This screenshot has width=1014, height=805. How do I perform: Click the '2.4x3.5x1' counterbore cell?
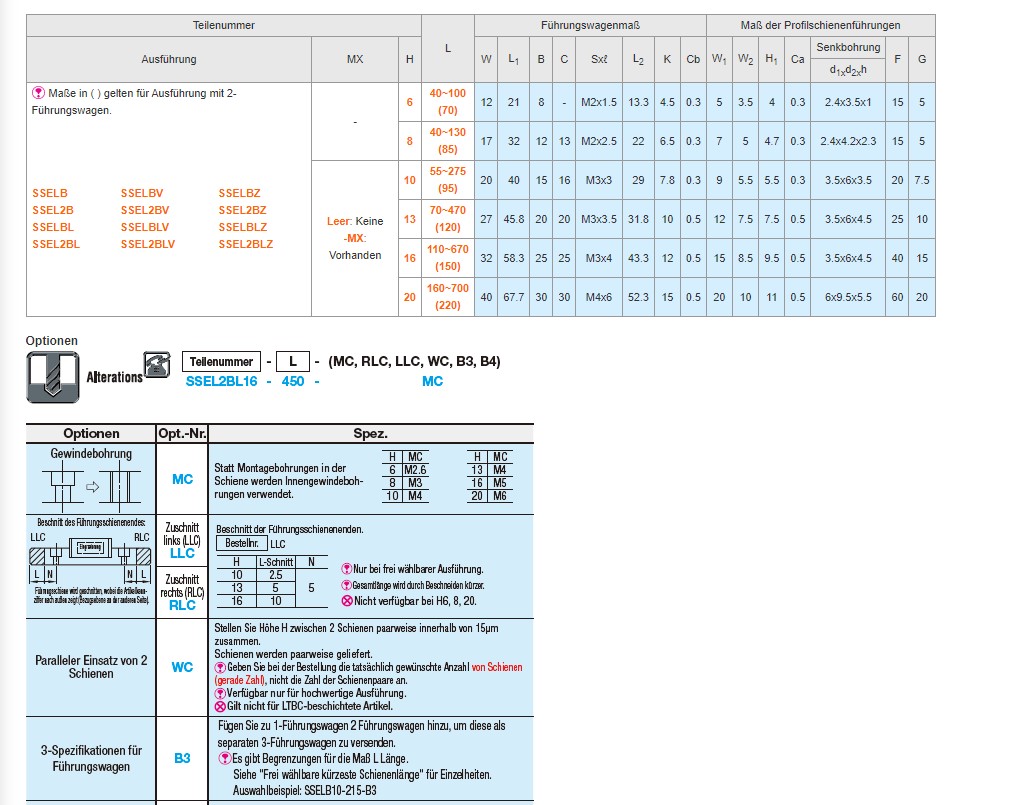pos(848,102)
